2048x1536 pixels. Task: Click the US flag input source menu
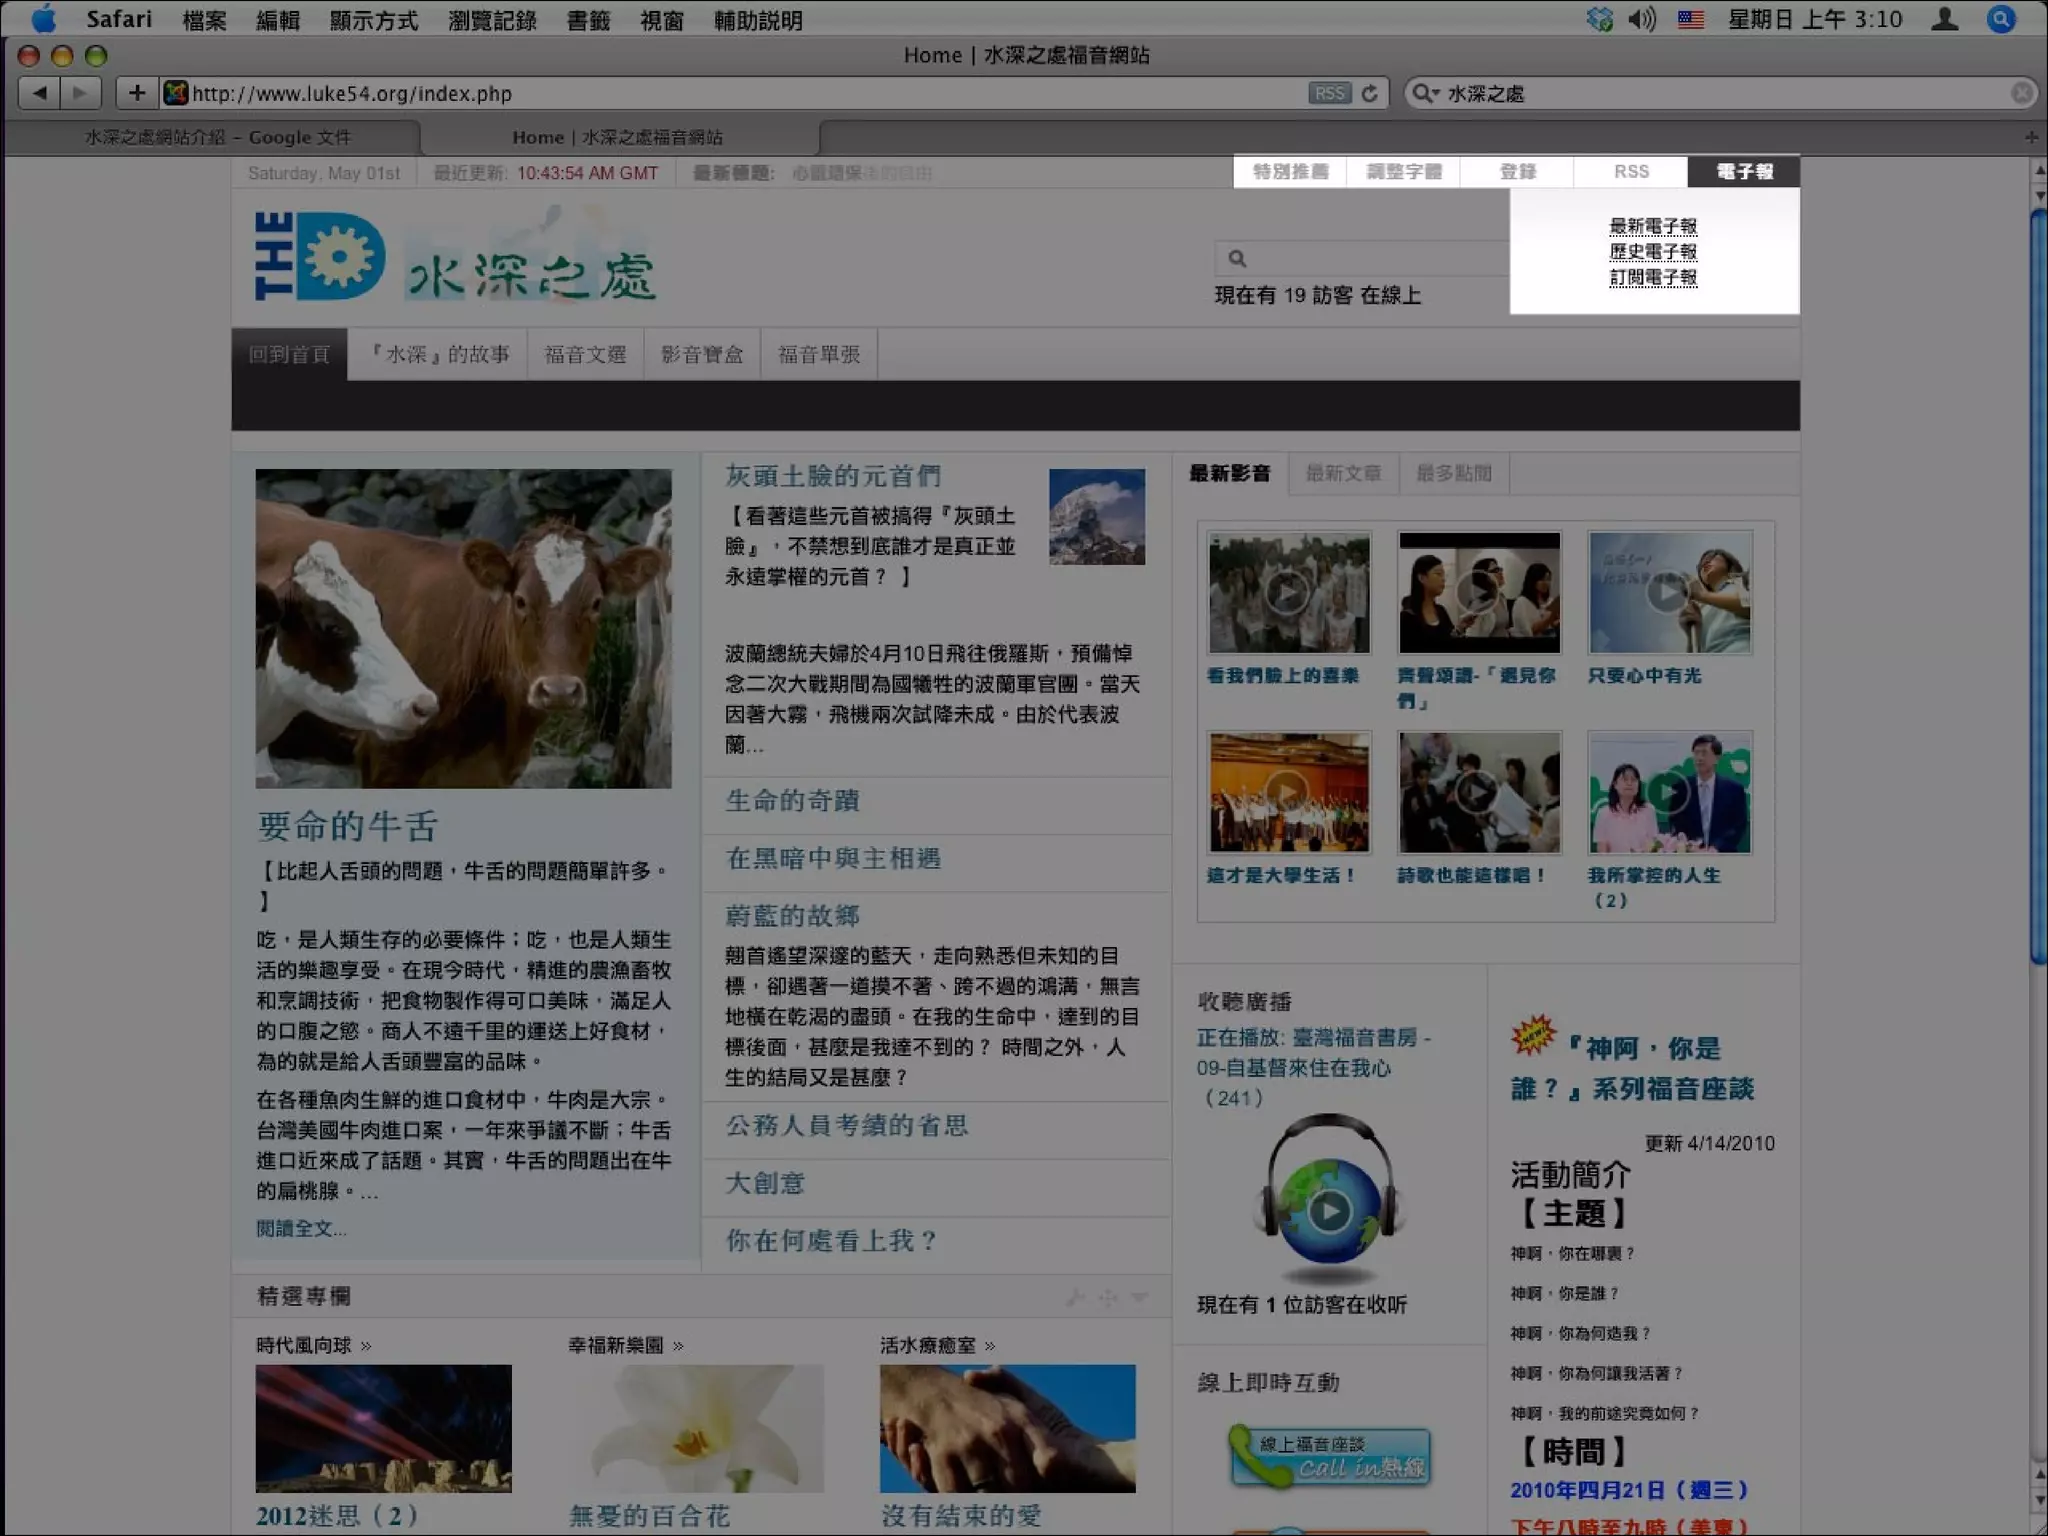(1690, 19)
